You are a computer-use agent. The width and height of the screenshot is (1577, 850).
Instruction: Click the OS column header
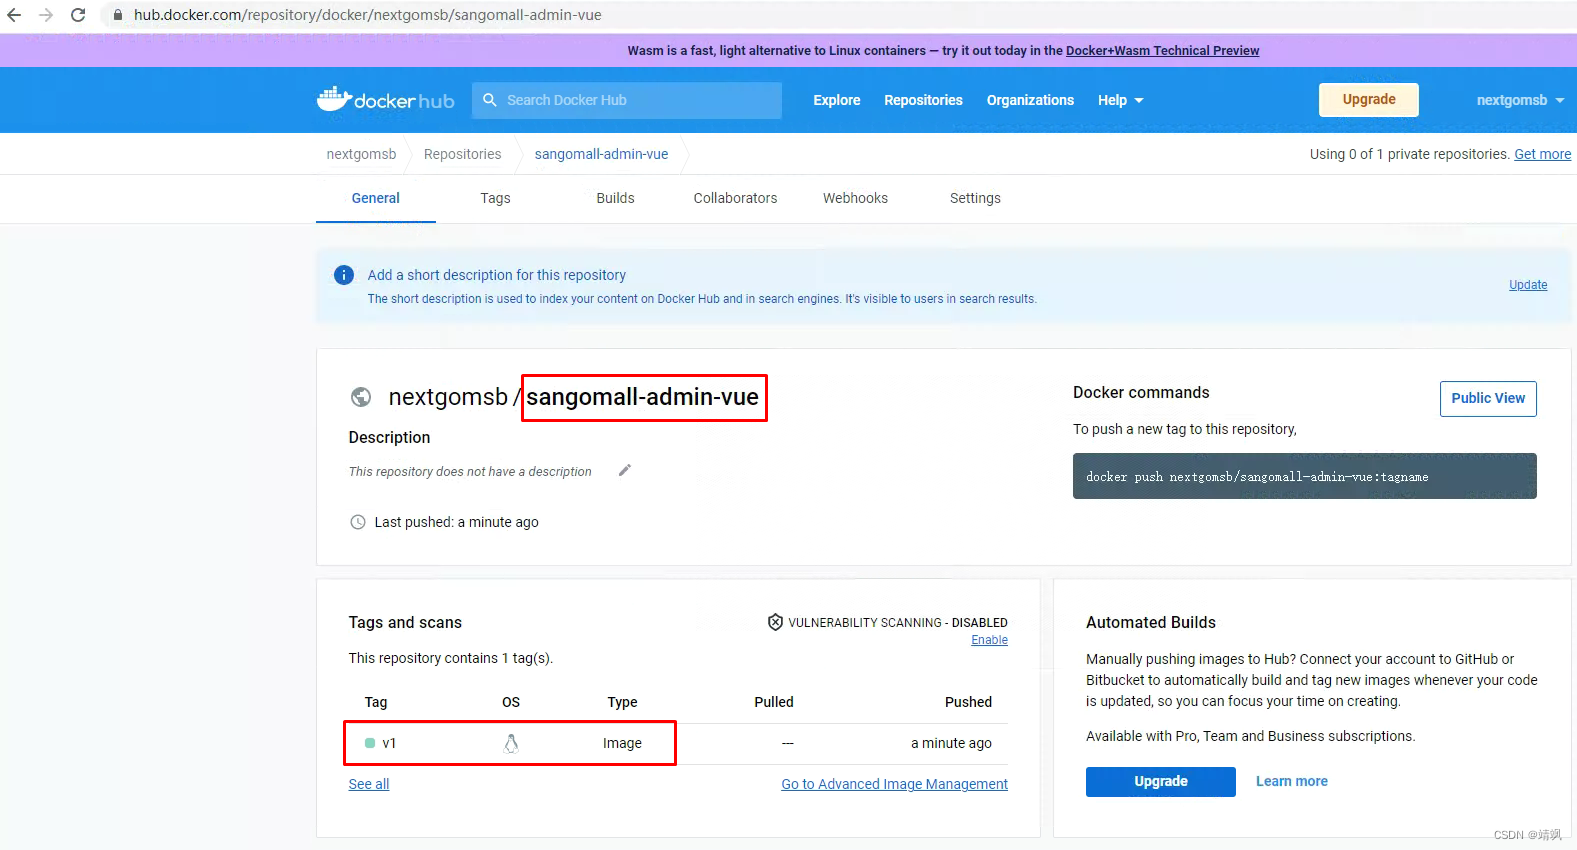tap(511, 702)
